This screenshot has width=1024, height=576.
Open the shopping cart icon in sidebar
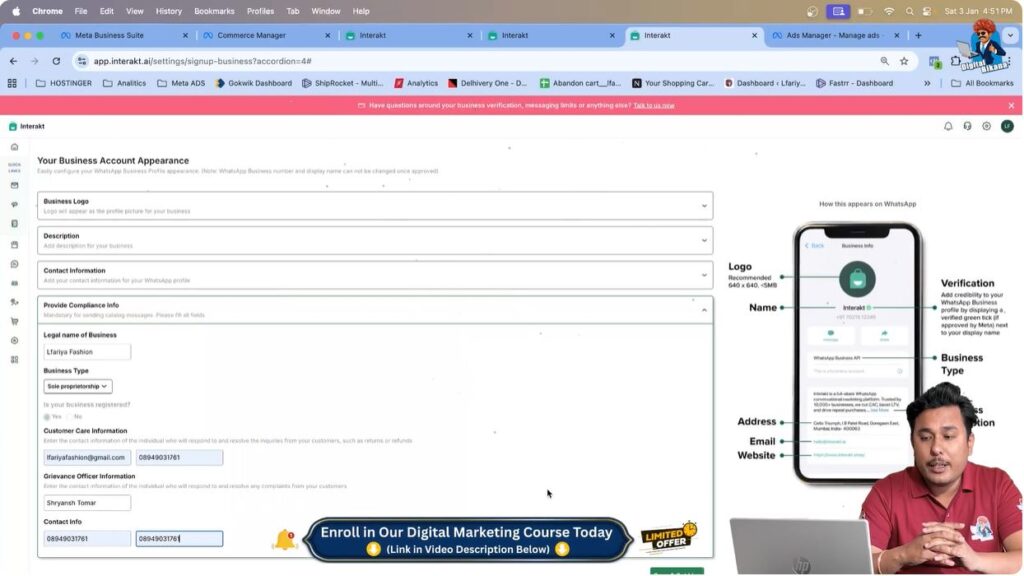(14, 321)
